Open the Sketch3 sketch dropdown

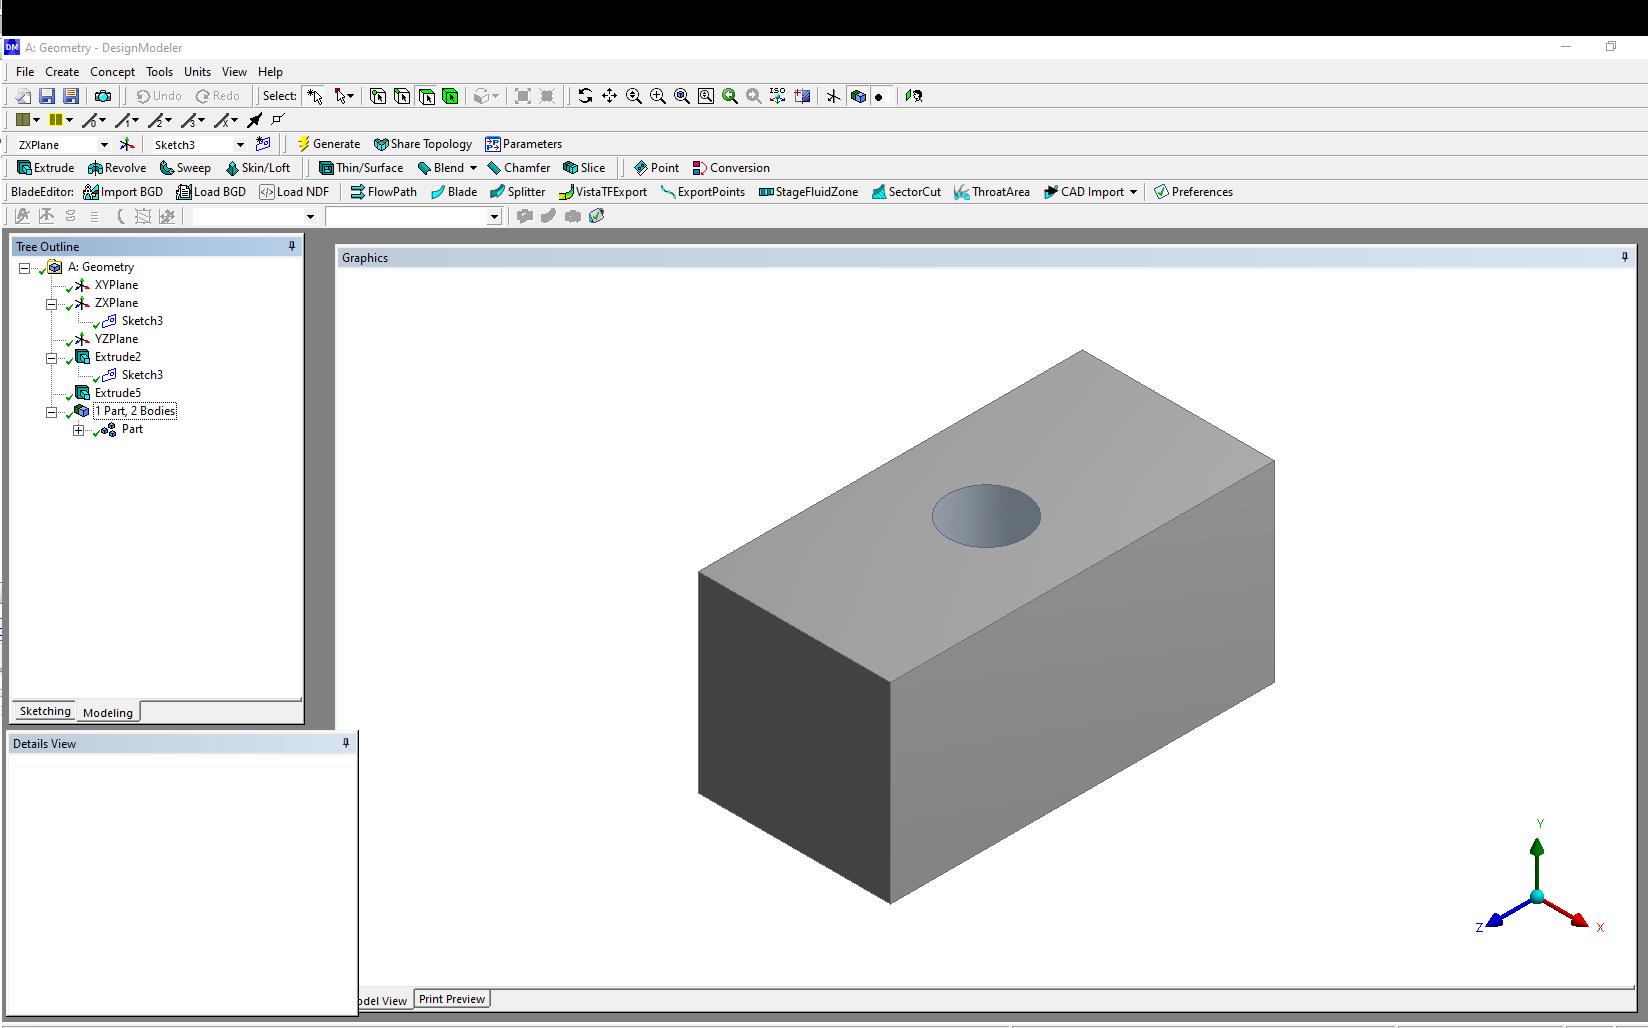tap(240, 145)
